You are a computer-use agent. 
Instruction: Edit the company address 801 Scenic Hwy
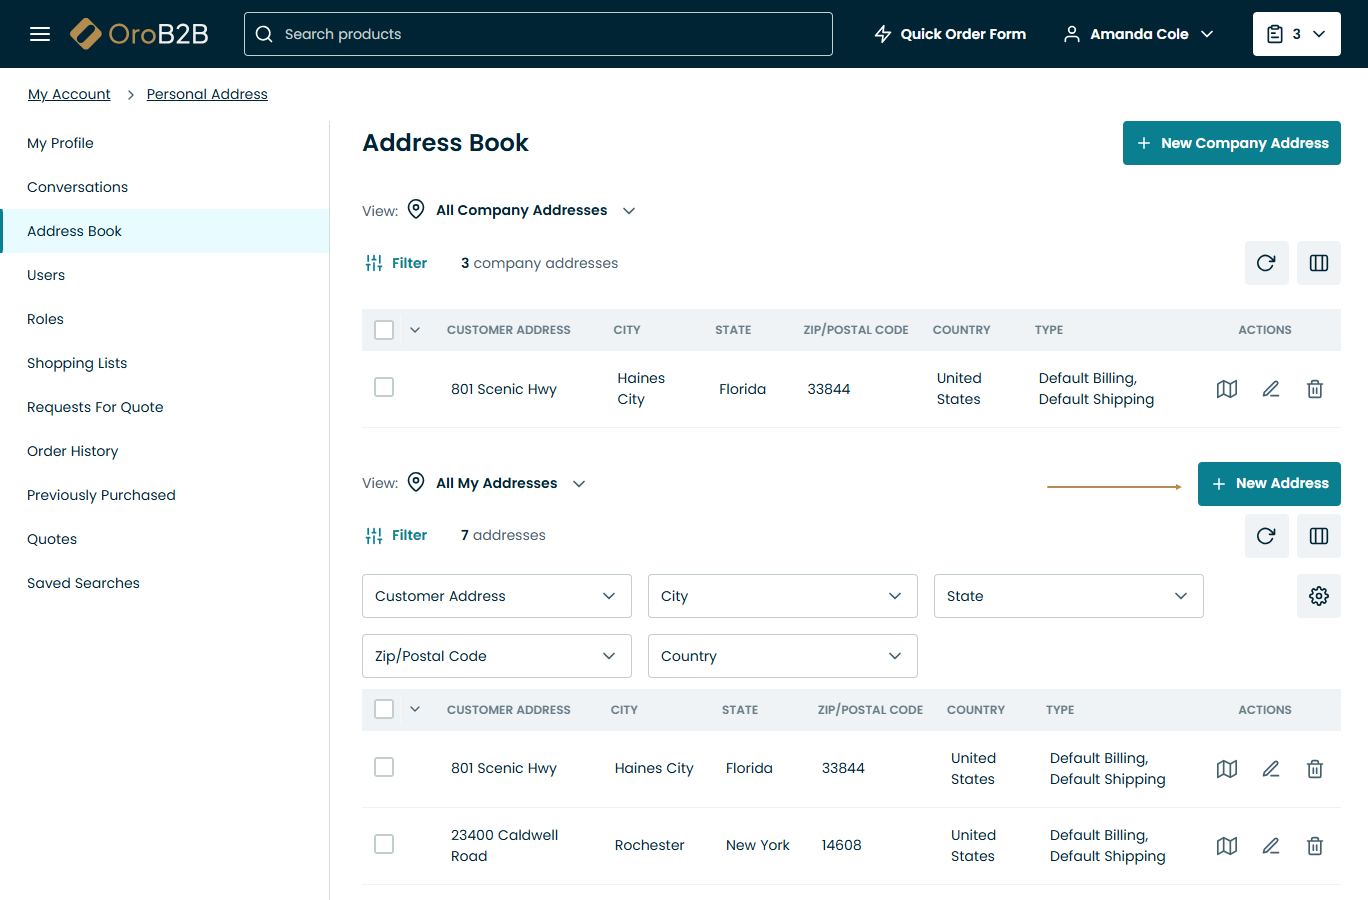pyautogui.click(x=1271, y=389)
